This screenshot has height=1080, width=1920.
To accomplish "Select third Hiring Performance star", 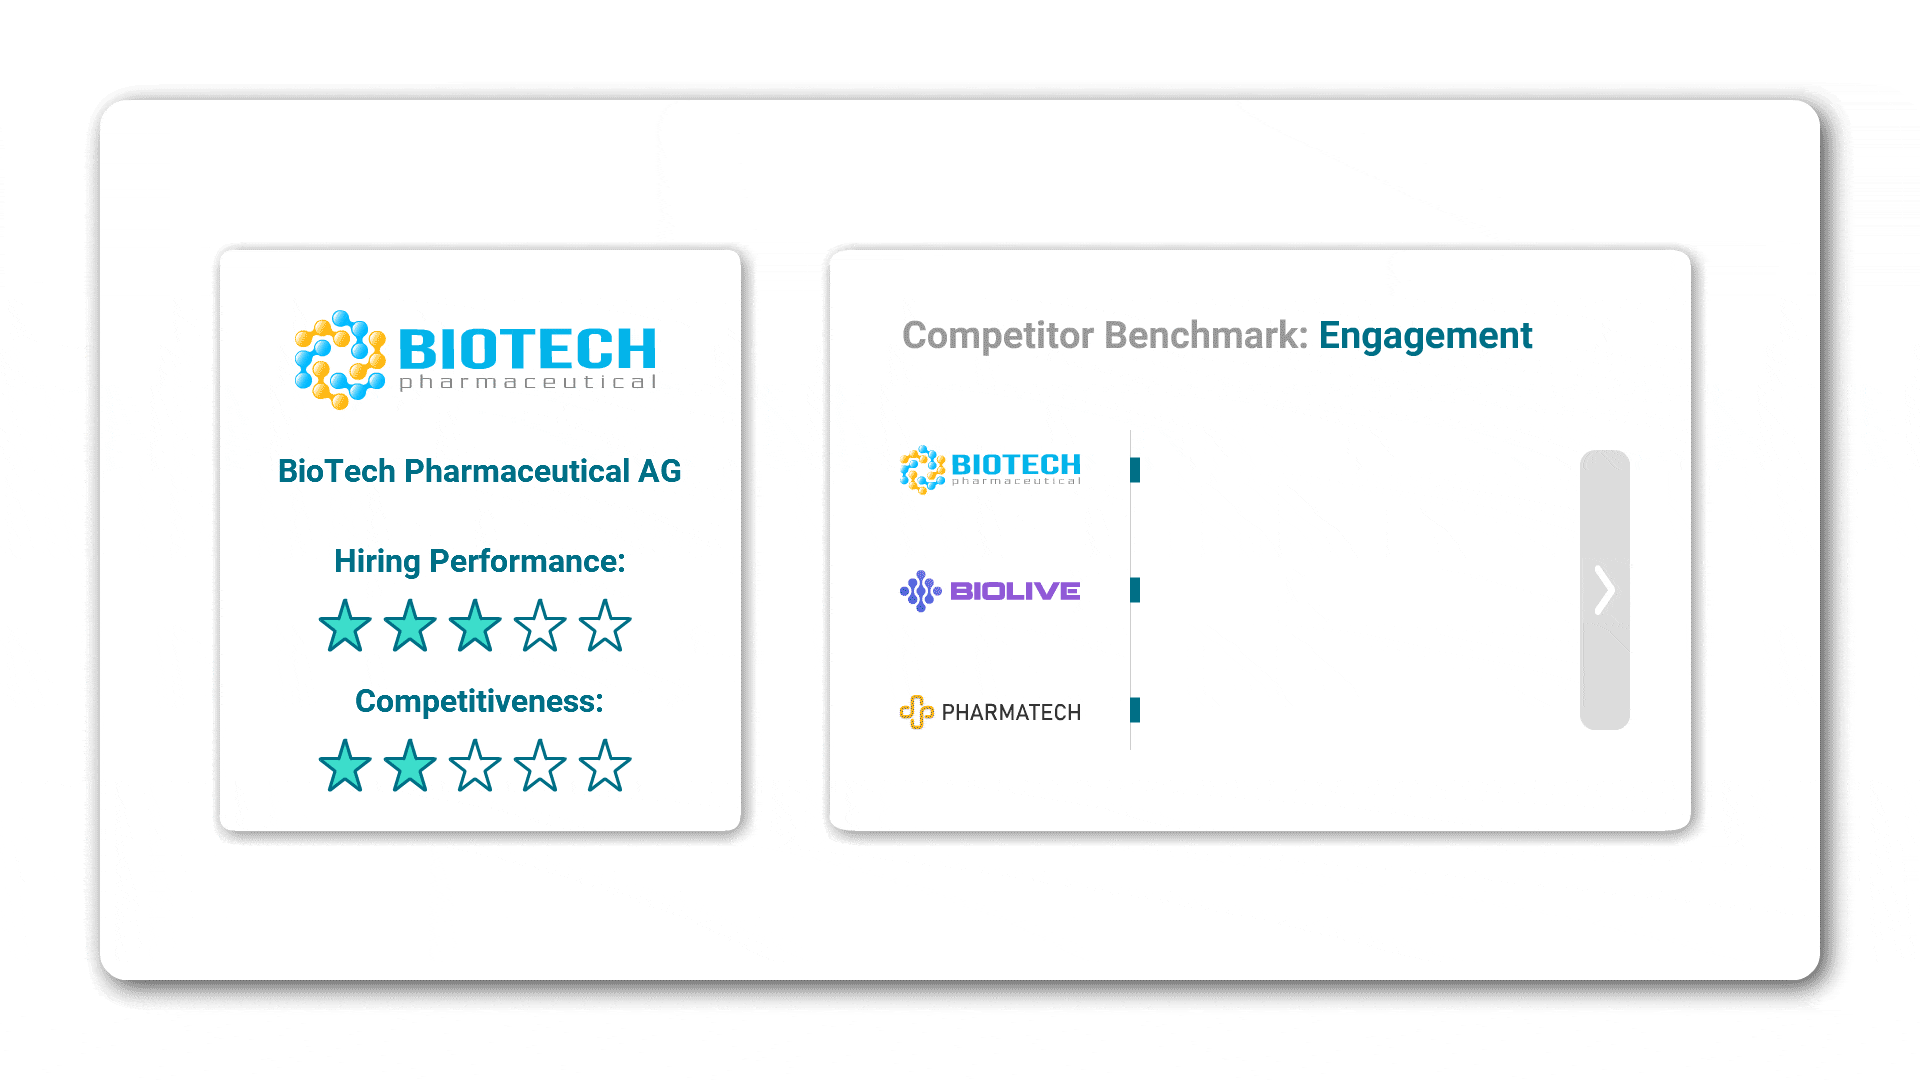I will coord(475,626).
